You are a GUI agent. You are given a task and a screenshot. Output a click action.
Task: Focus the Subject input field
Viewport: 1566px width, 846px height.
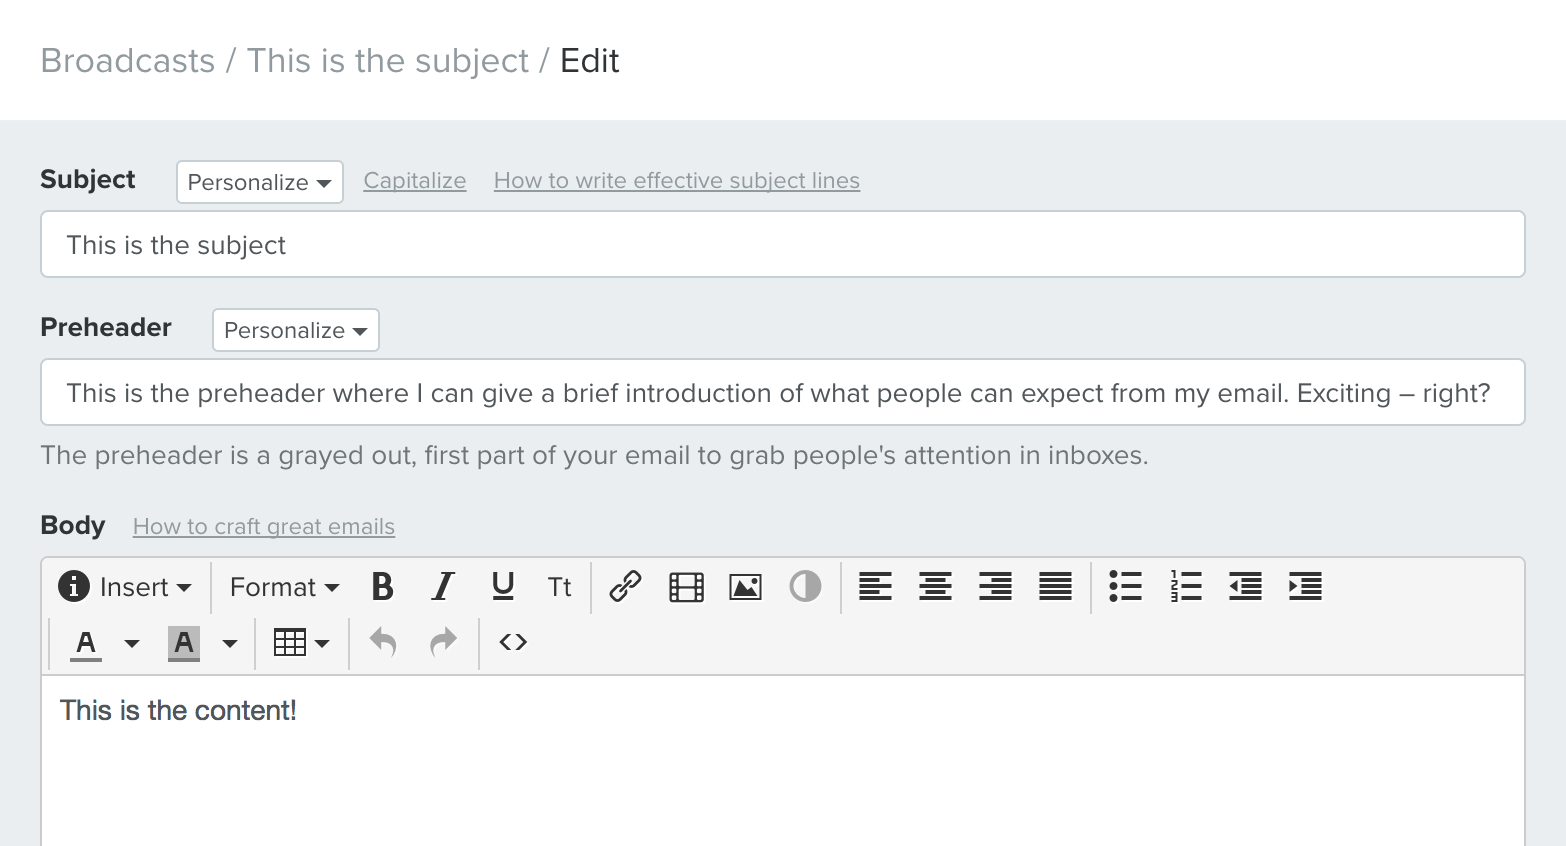pyautogui.click(x=783, y=244)
